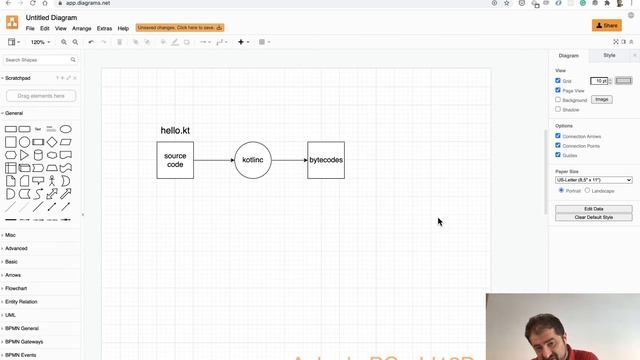Enable the Background checkbox

click(558, 100)
